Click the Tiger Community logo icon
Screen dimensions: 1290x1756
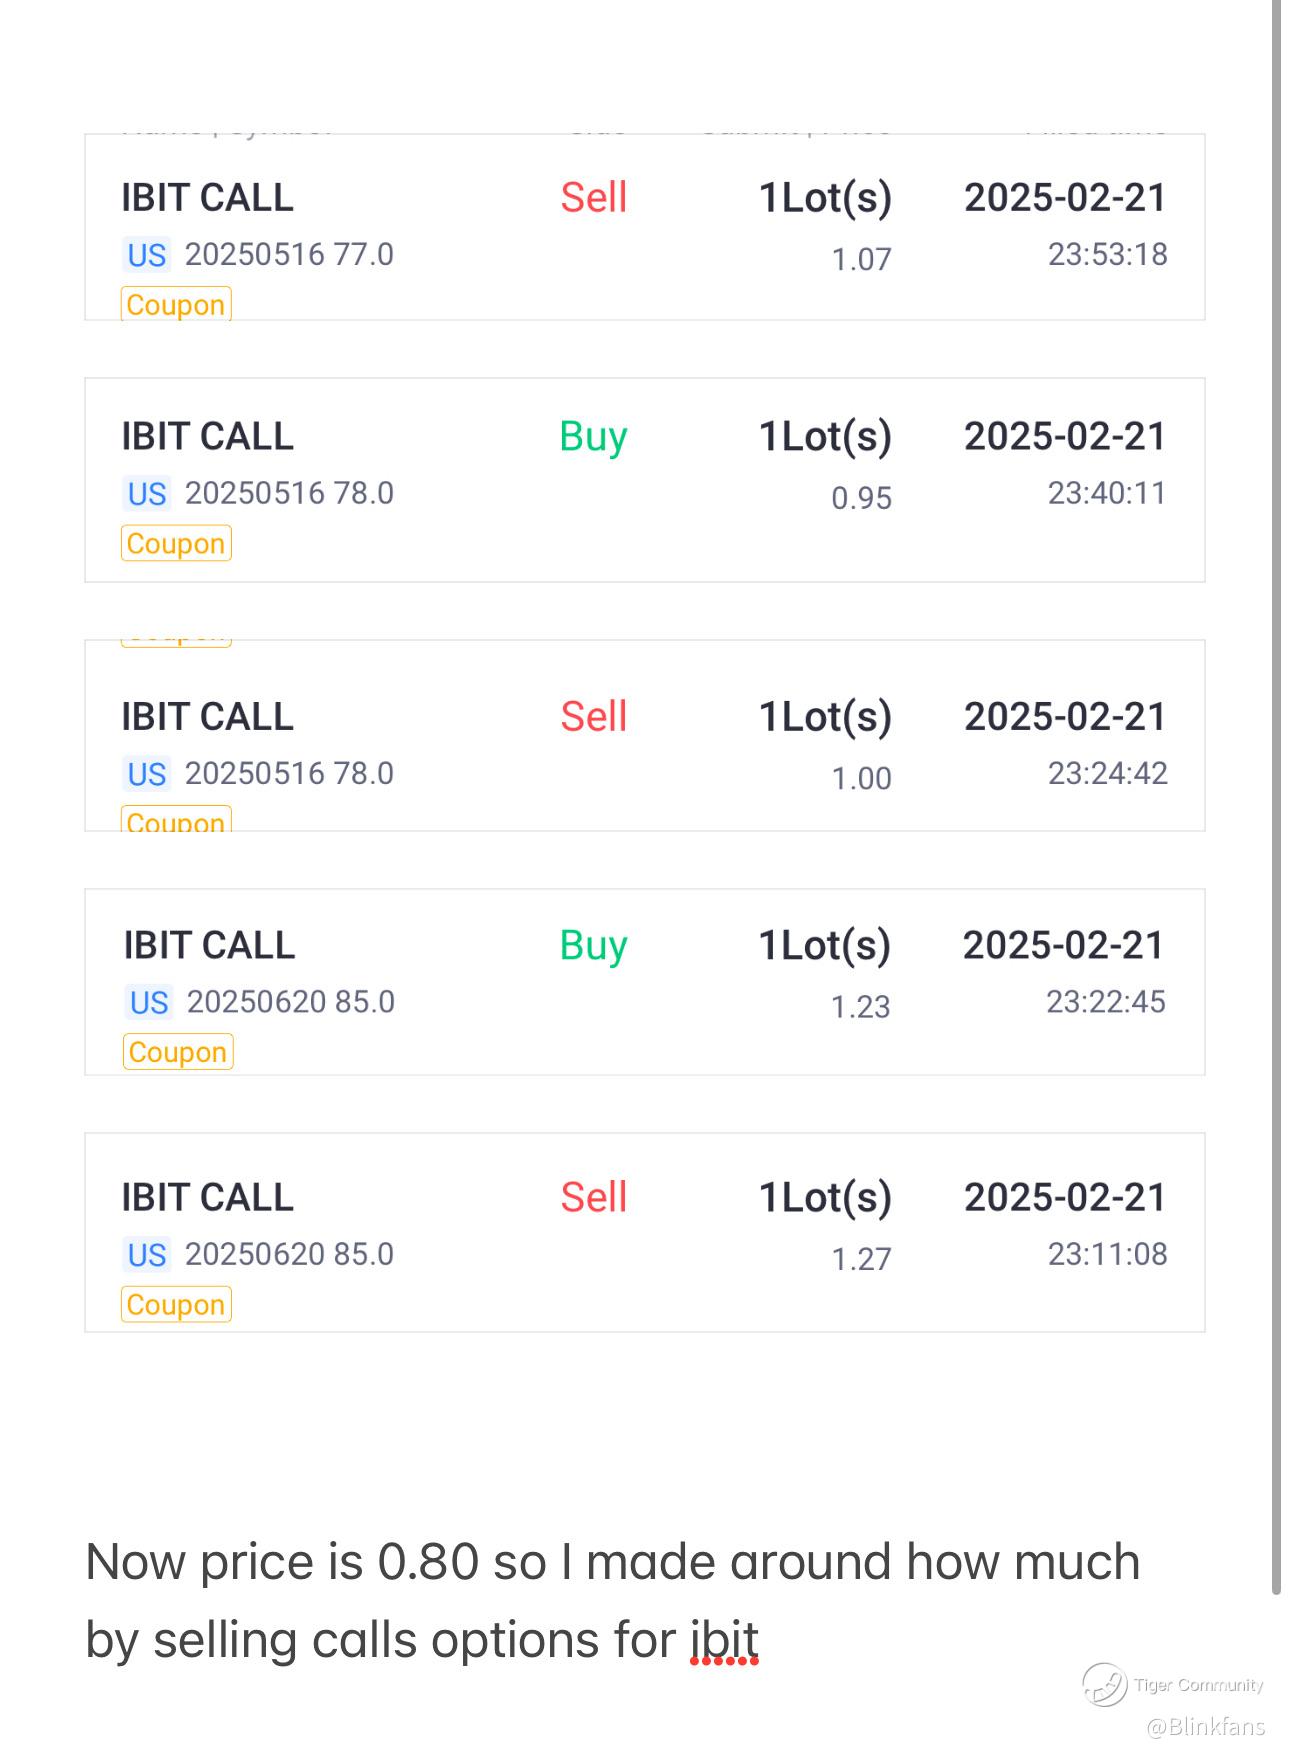tap(1105, 1684)
